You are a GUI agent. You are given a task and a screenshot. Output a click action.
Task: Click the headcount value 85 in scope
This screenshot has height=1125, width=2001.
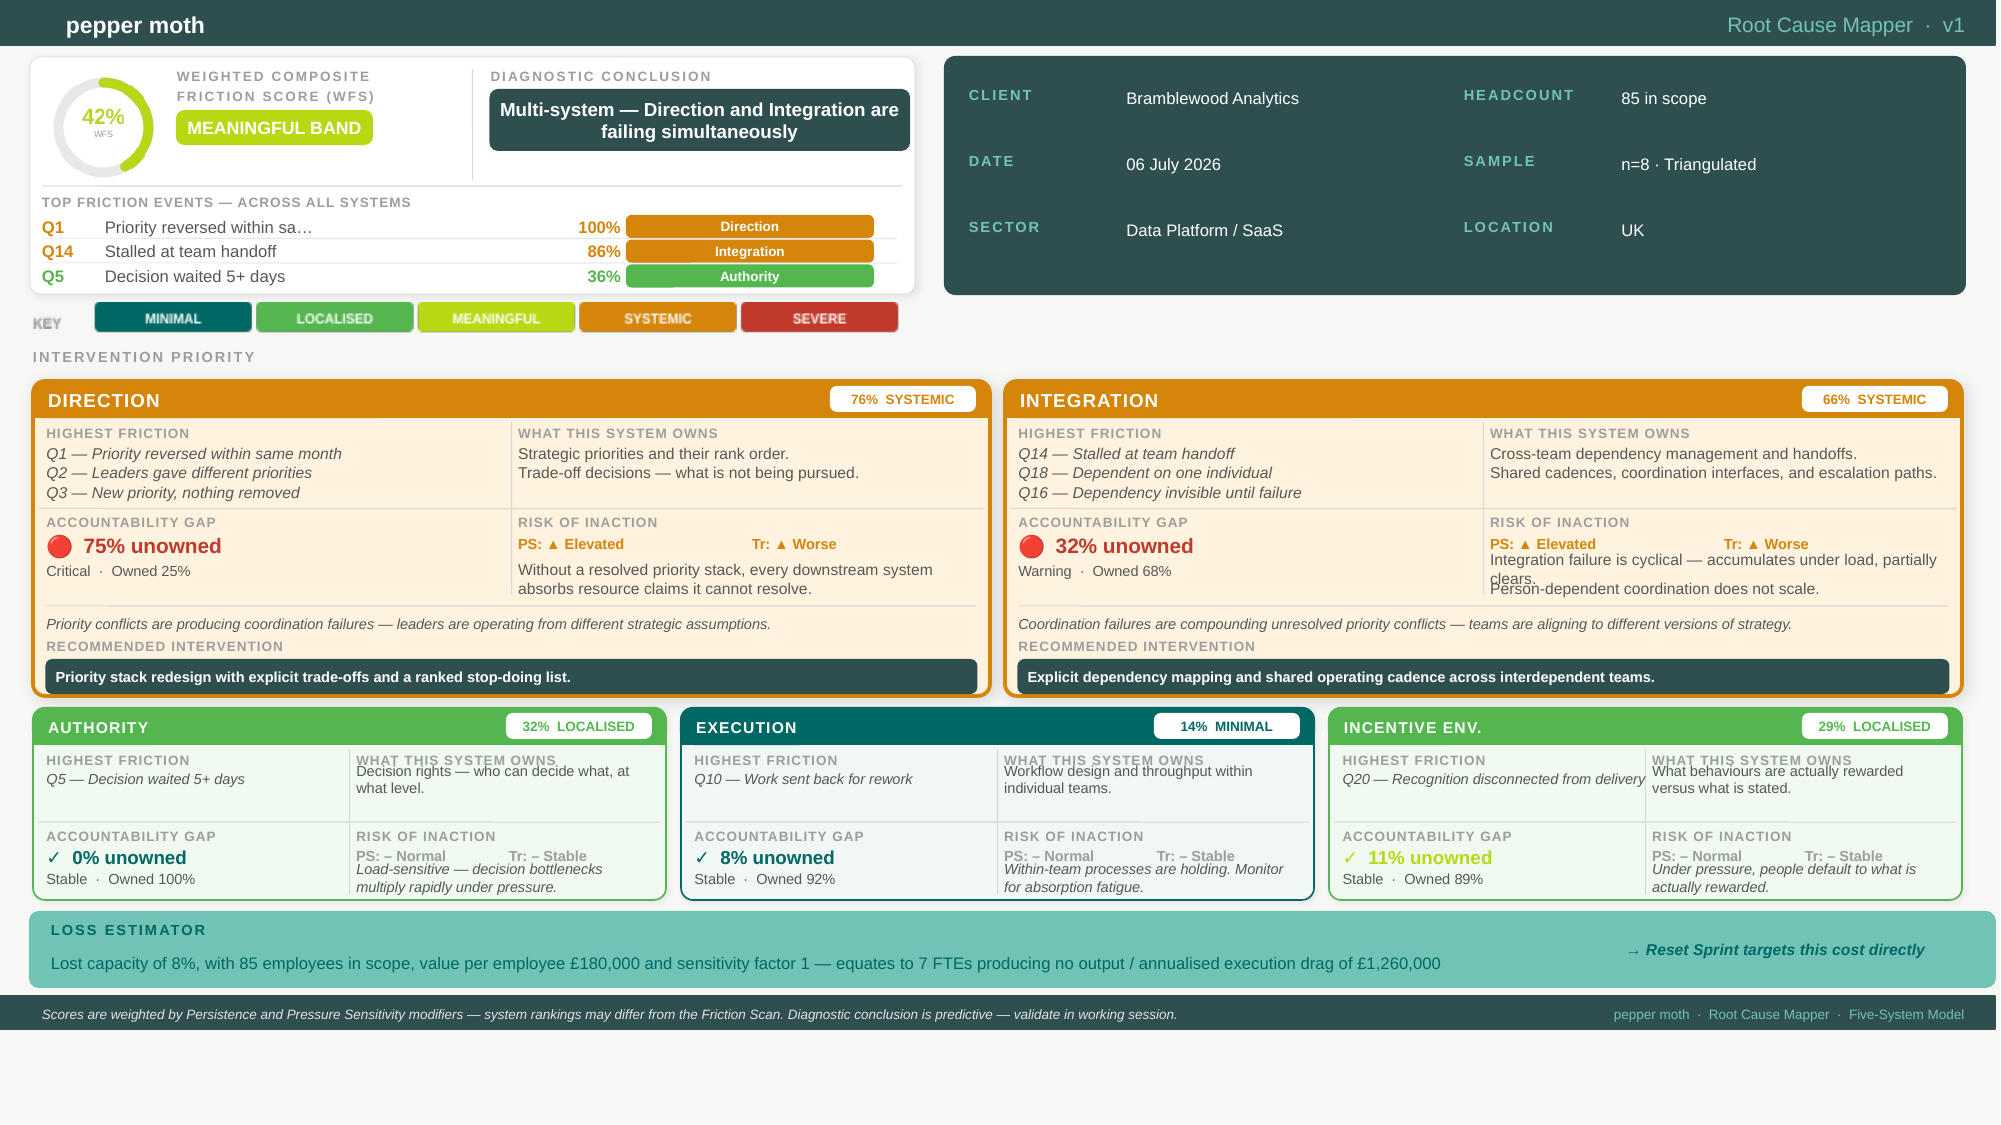click(1663, 98)
